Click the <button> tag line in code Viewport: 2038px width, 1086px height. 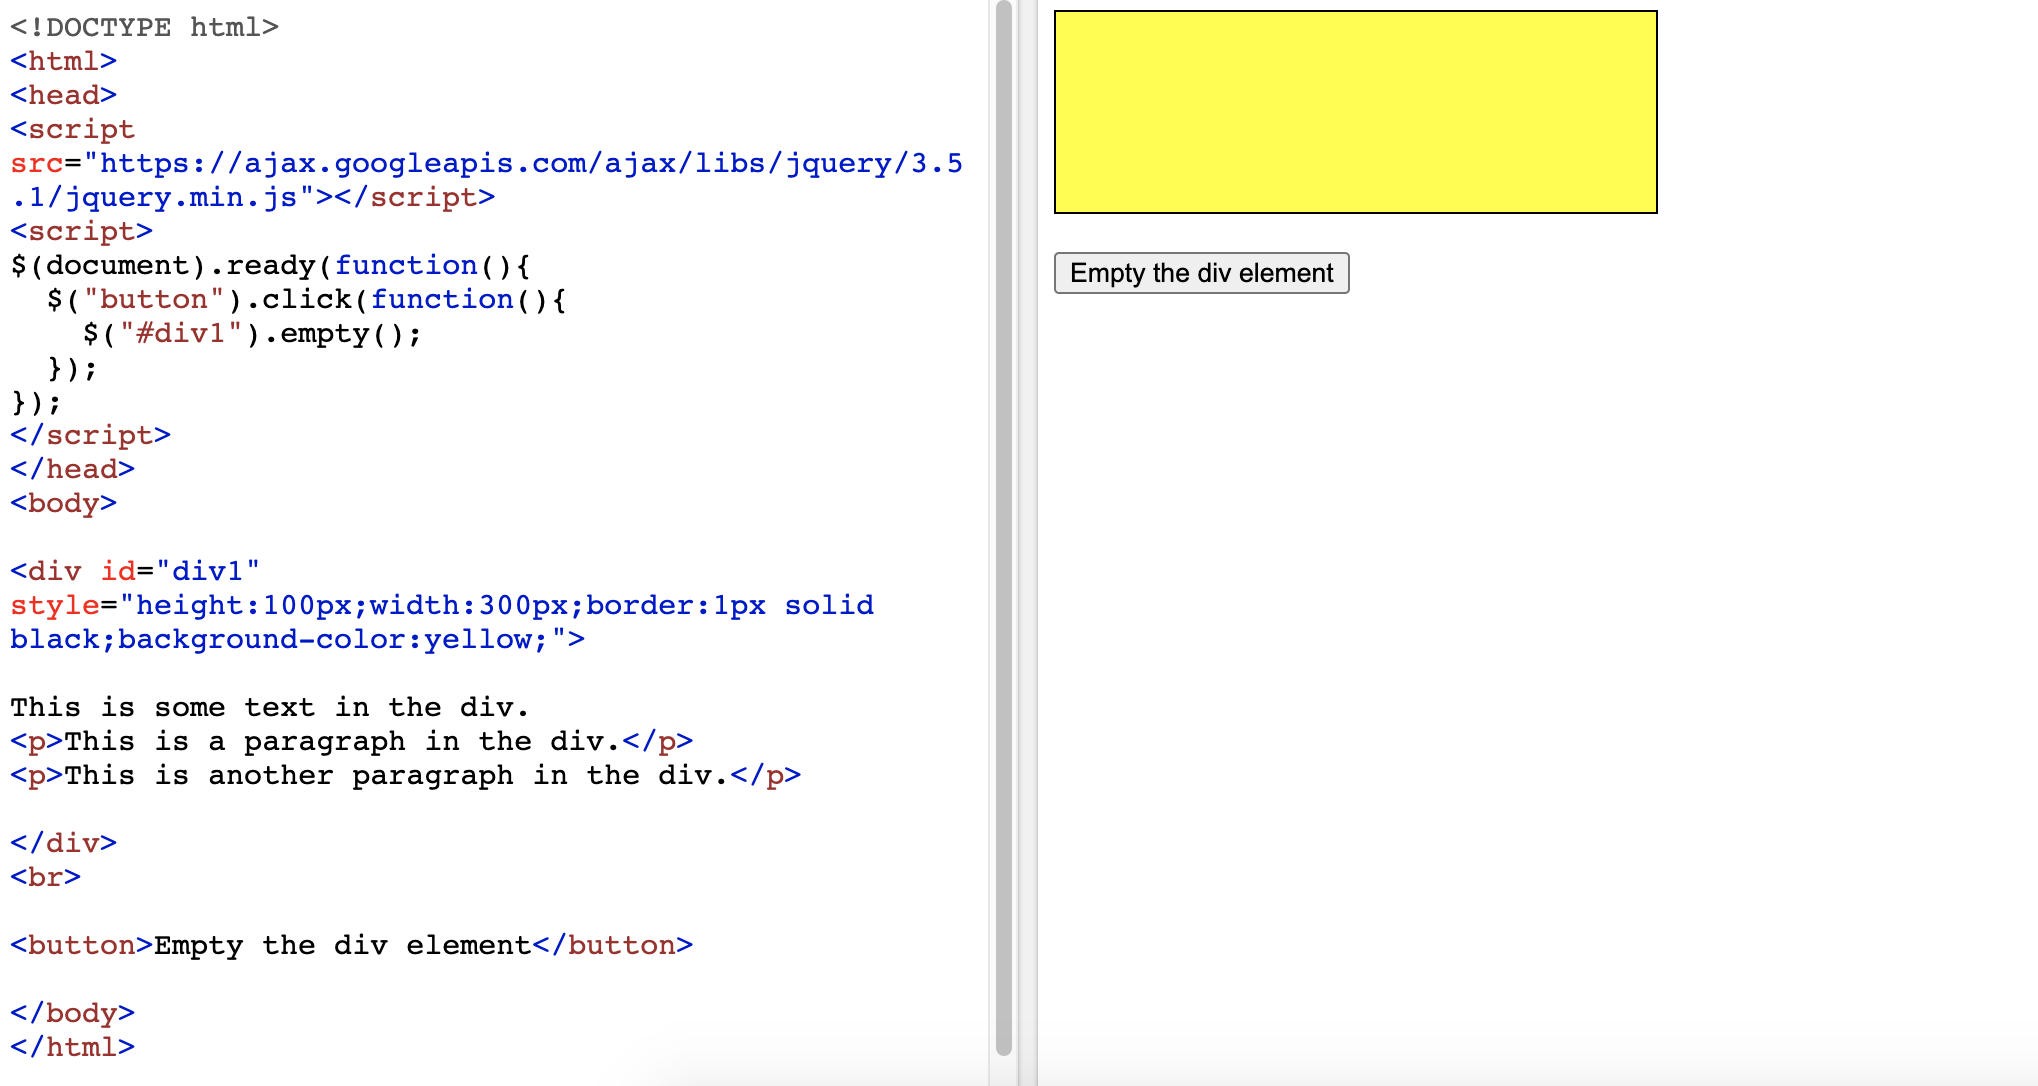tap(350, 945)
